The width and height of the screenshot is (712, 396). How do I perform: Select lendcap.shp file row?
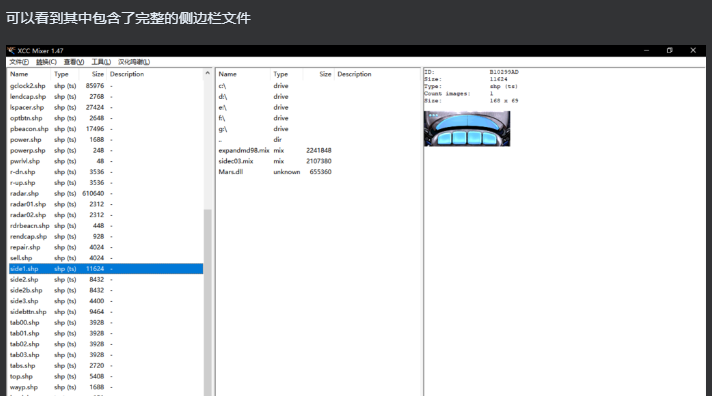[106, 97]
